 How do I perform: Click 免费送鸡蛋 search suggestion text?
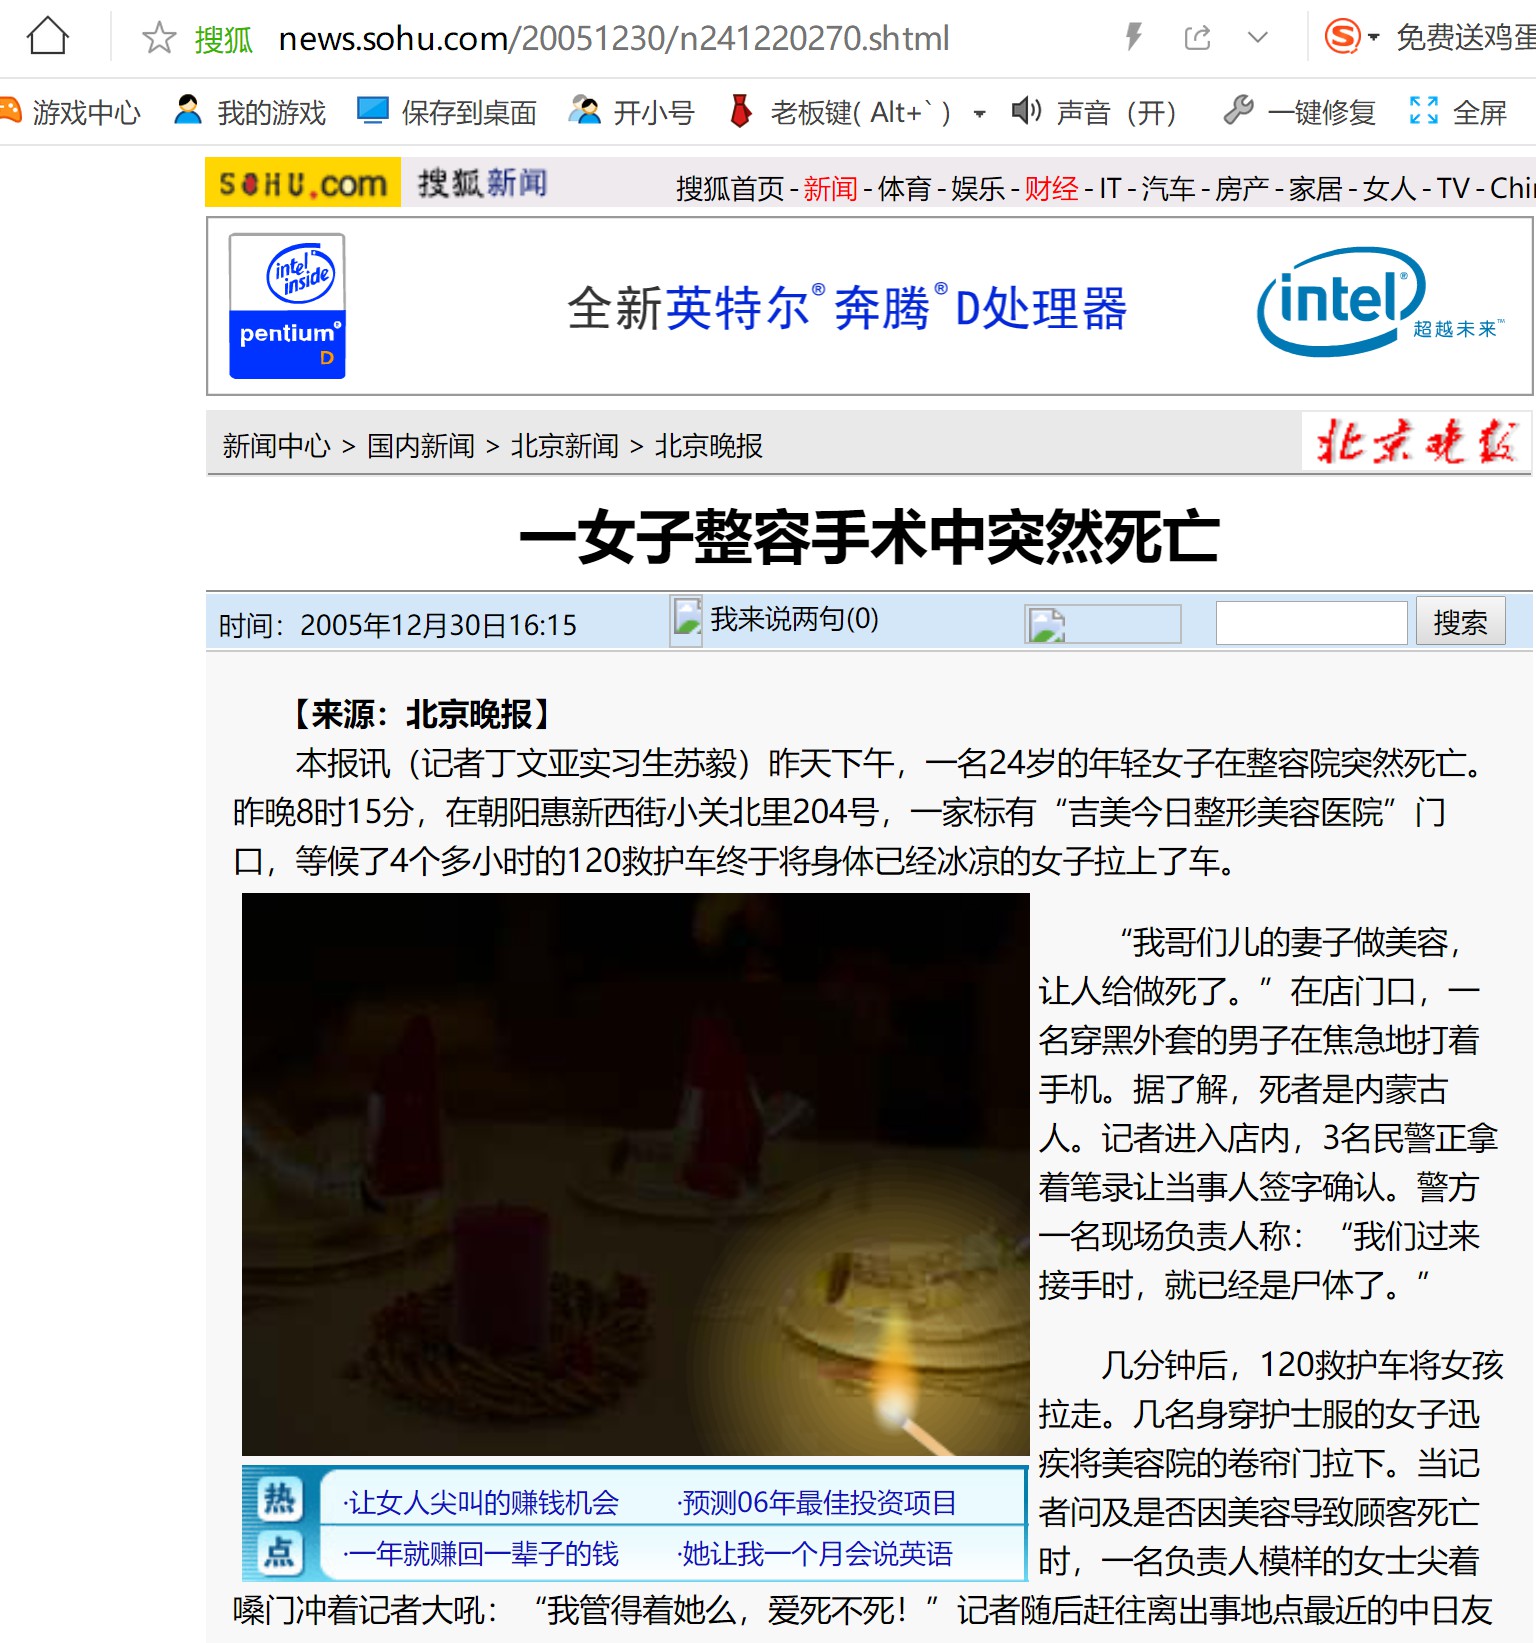(x=1466, y=38)
